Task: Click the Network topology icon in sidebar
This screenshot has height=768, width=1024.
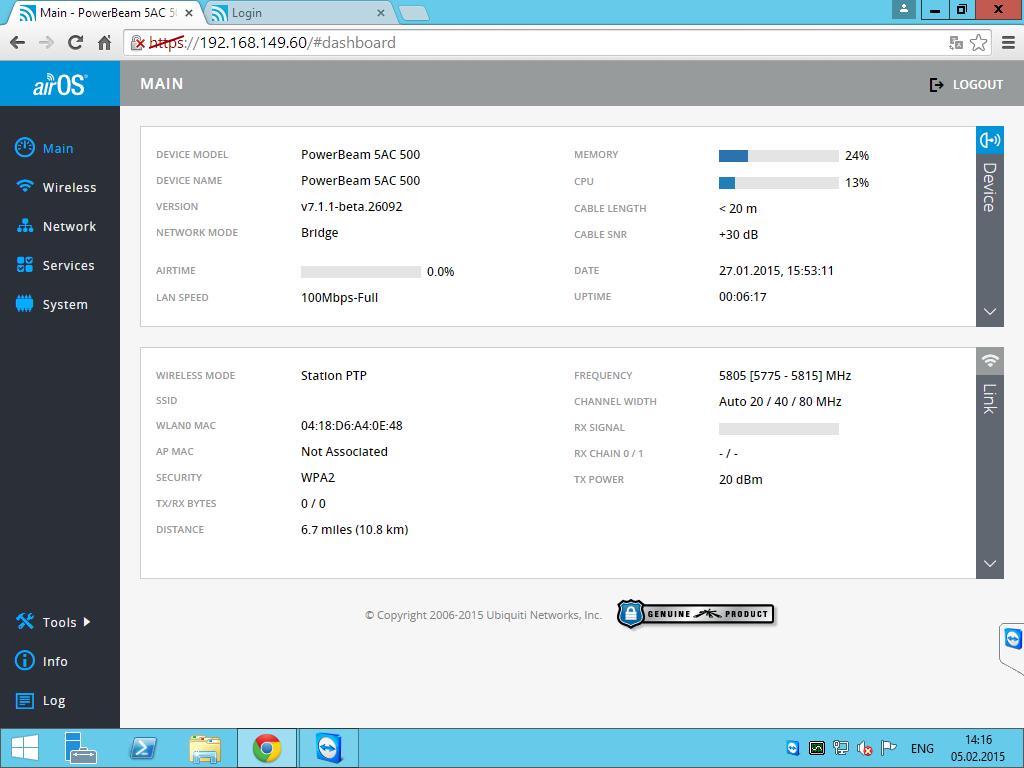Action: [25, 226]
